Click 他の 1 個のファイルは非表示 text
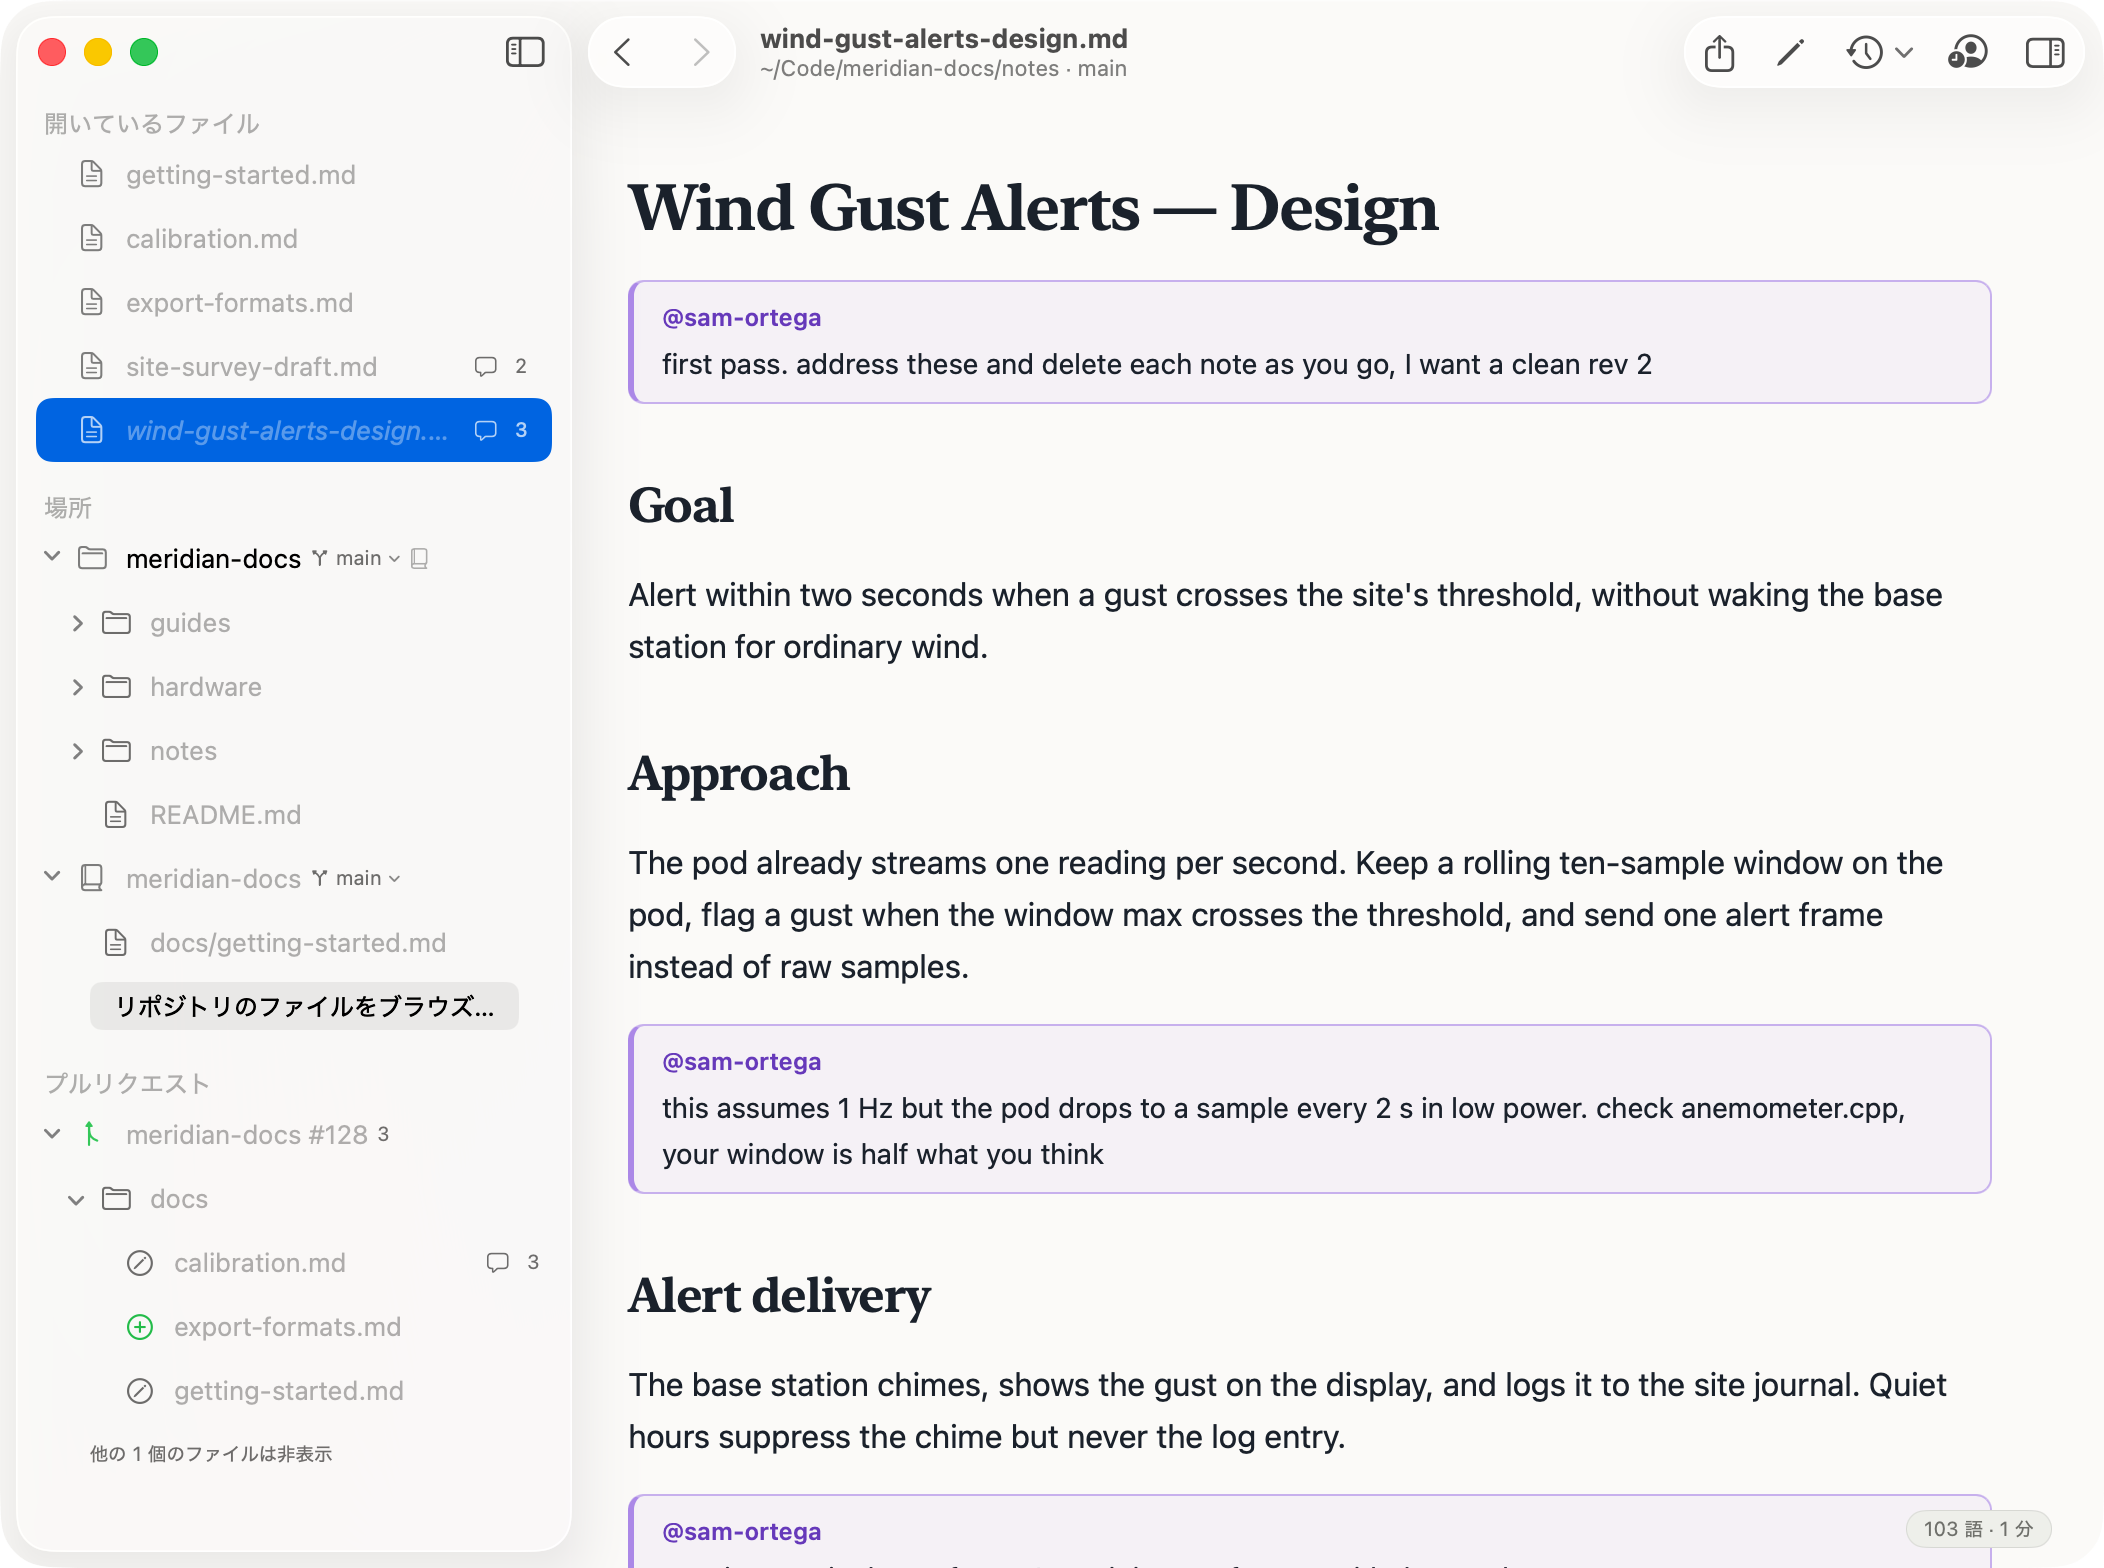2104x1568 pixels. 211,1454
